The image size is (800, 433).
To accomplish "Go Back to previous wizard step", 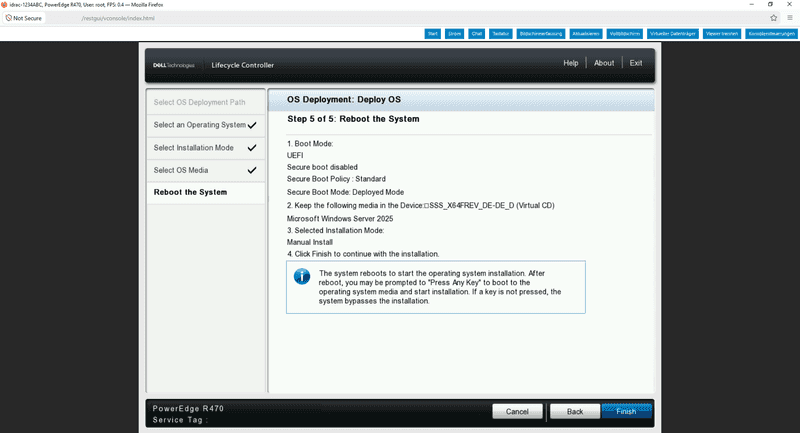I will click(575, 412).
